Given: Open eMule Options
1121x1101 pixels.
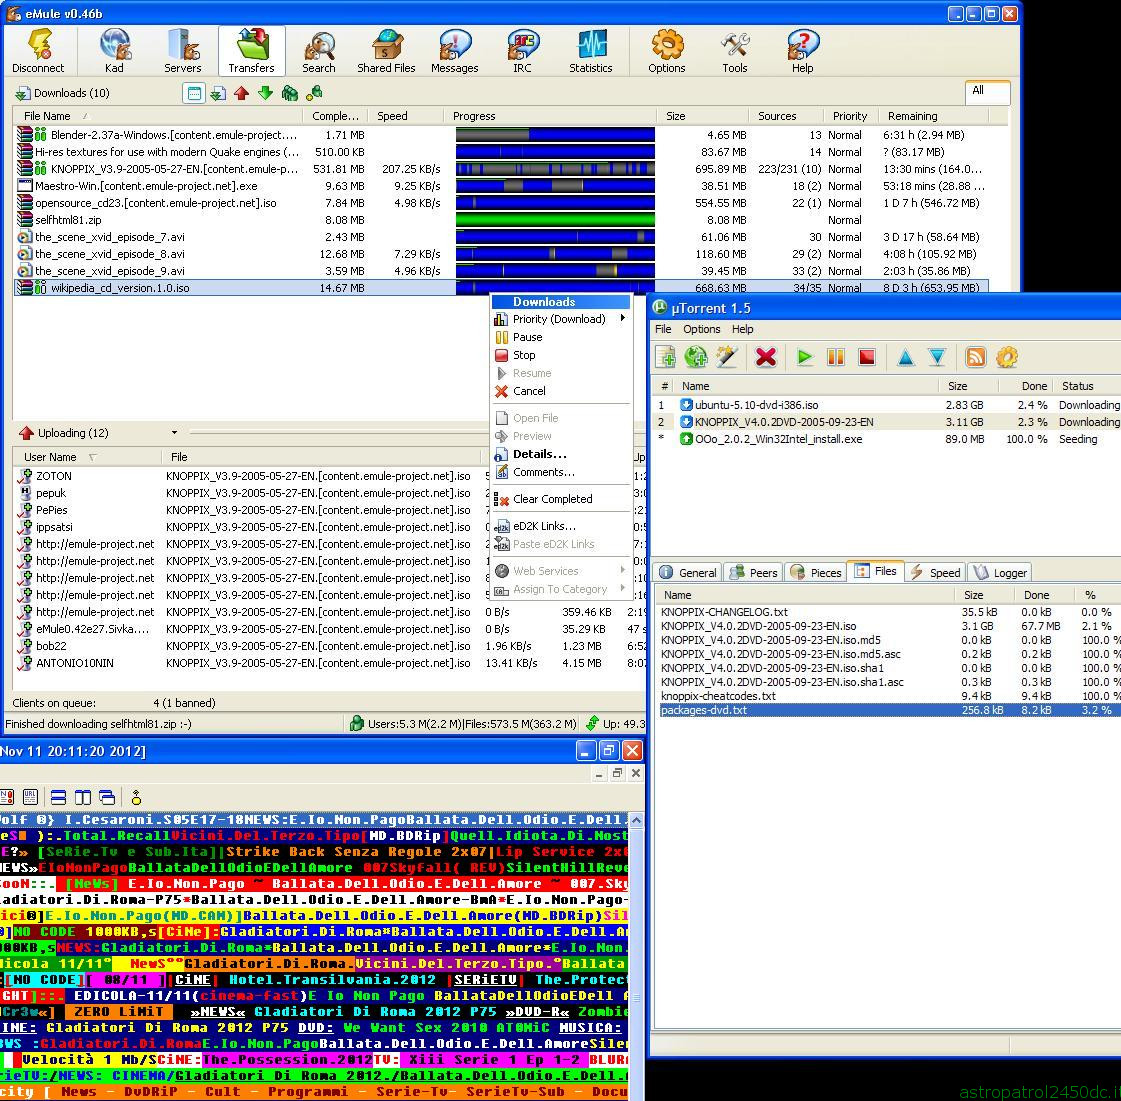Looking at the screenshot, I should point(667,51).
